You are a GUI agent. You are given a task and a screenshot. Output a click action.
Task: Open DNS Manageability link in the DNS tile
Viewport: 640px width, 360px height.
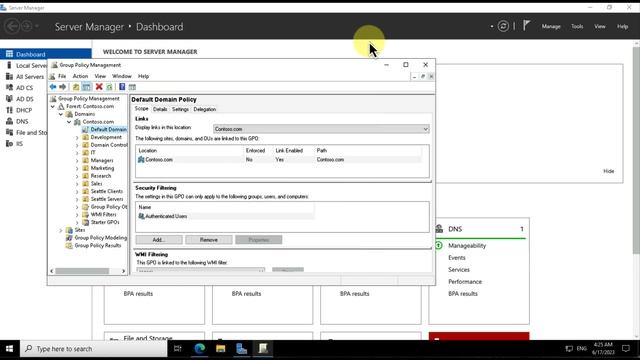tap(467, 246)
